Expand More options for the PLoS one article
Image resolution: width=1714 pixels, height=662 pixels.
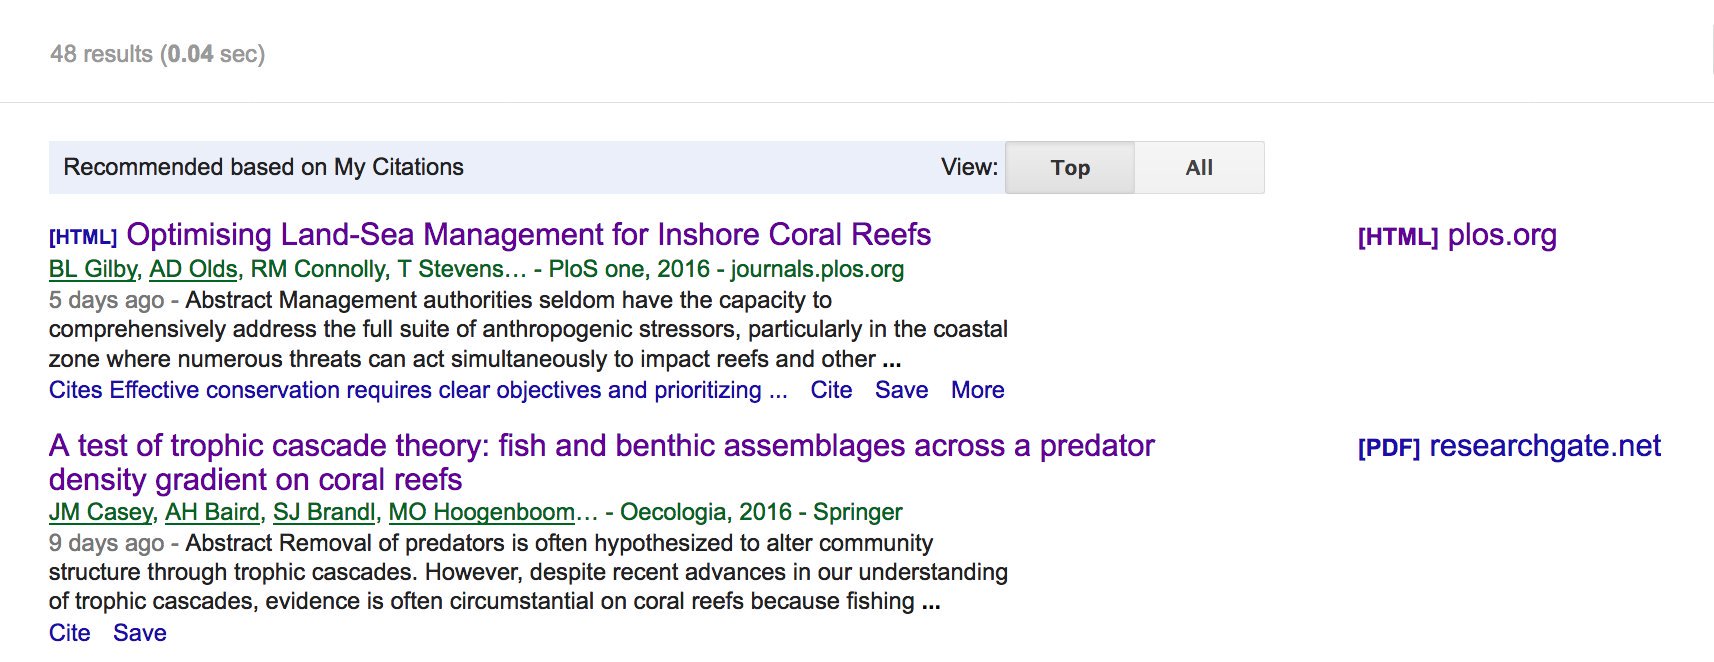pyautogui.click(x=977, y=390)
